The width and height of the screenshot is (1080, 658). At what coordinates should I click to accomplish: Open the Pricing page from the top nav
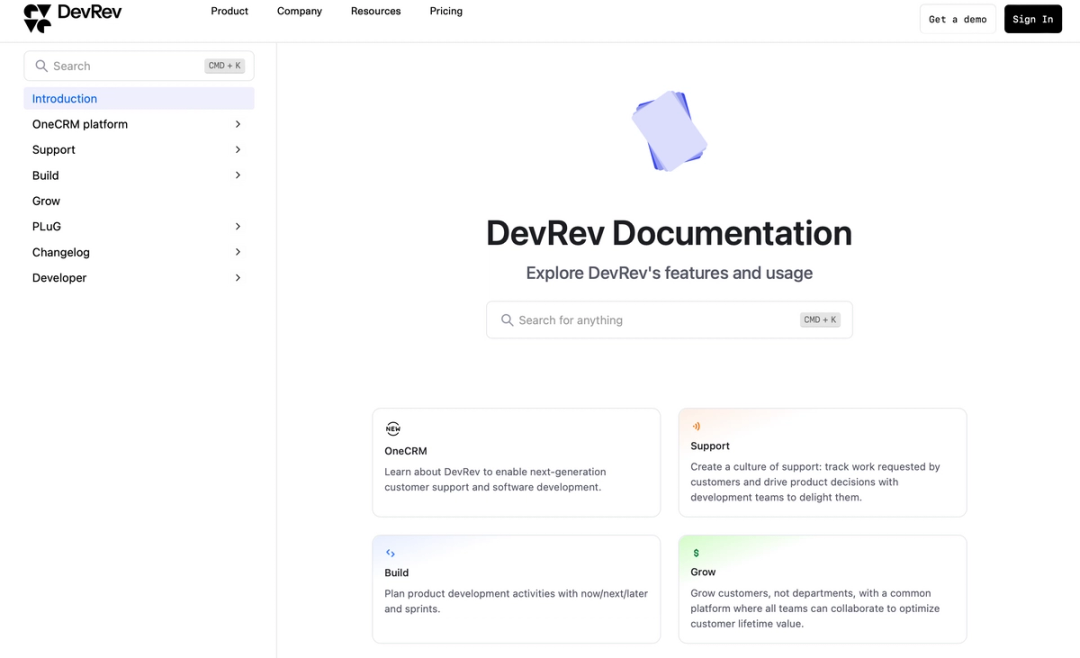pyautogui.click(x=446, y=11)
